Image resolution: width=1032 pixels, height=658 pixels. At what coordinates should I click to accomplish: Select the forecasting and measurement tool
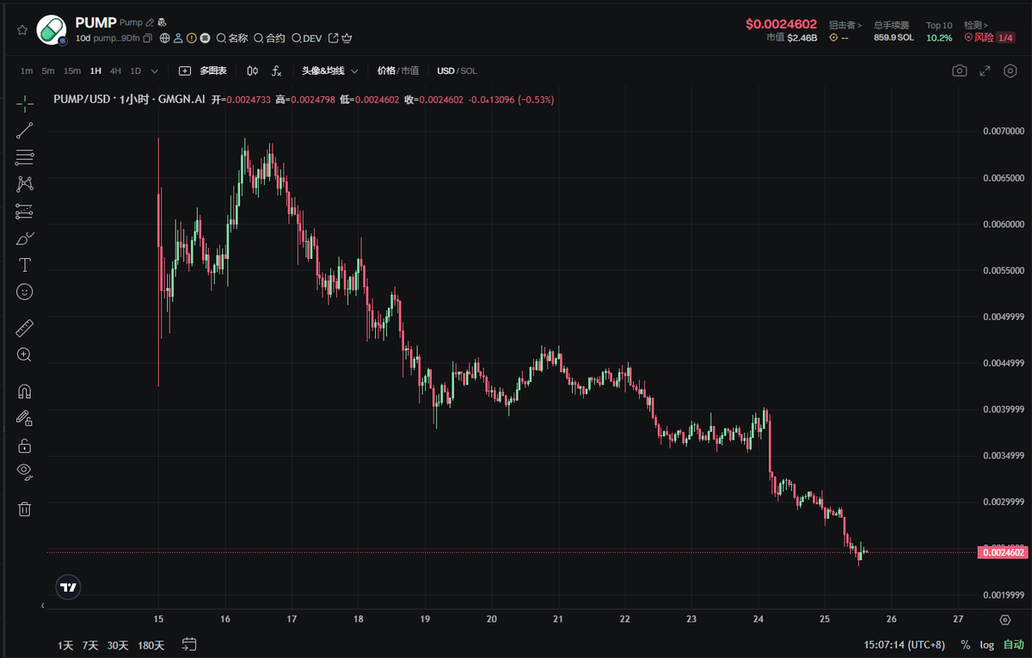pos(24,211)
